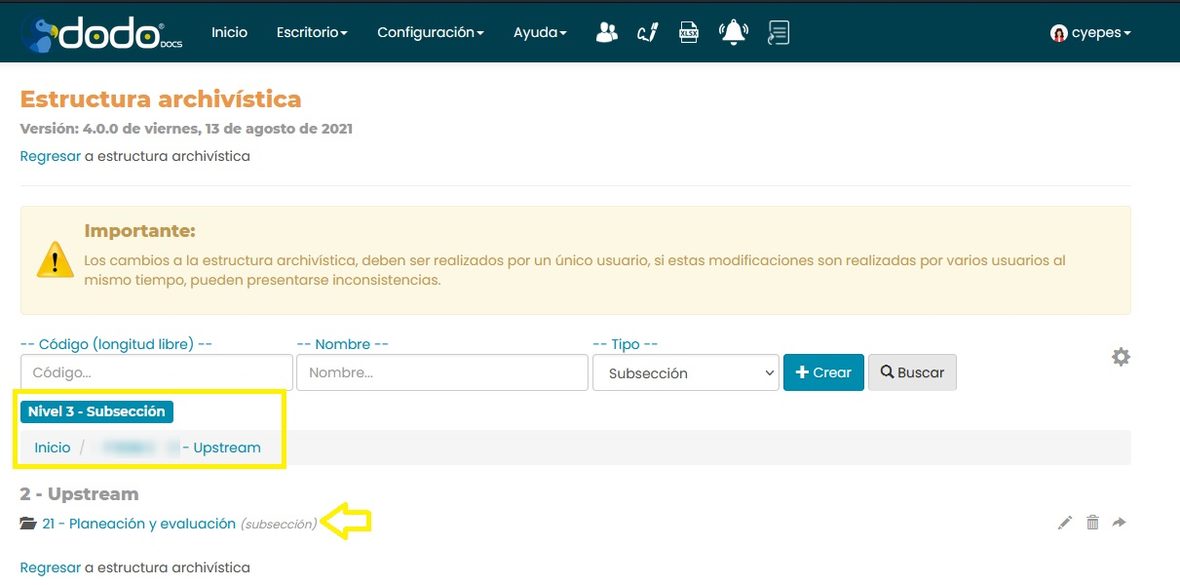Click the top Regresar link
This screenshot has width=1180, height=585.
[x=50, y=157]
